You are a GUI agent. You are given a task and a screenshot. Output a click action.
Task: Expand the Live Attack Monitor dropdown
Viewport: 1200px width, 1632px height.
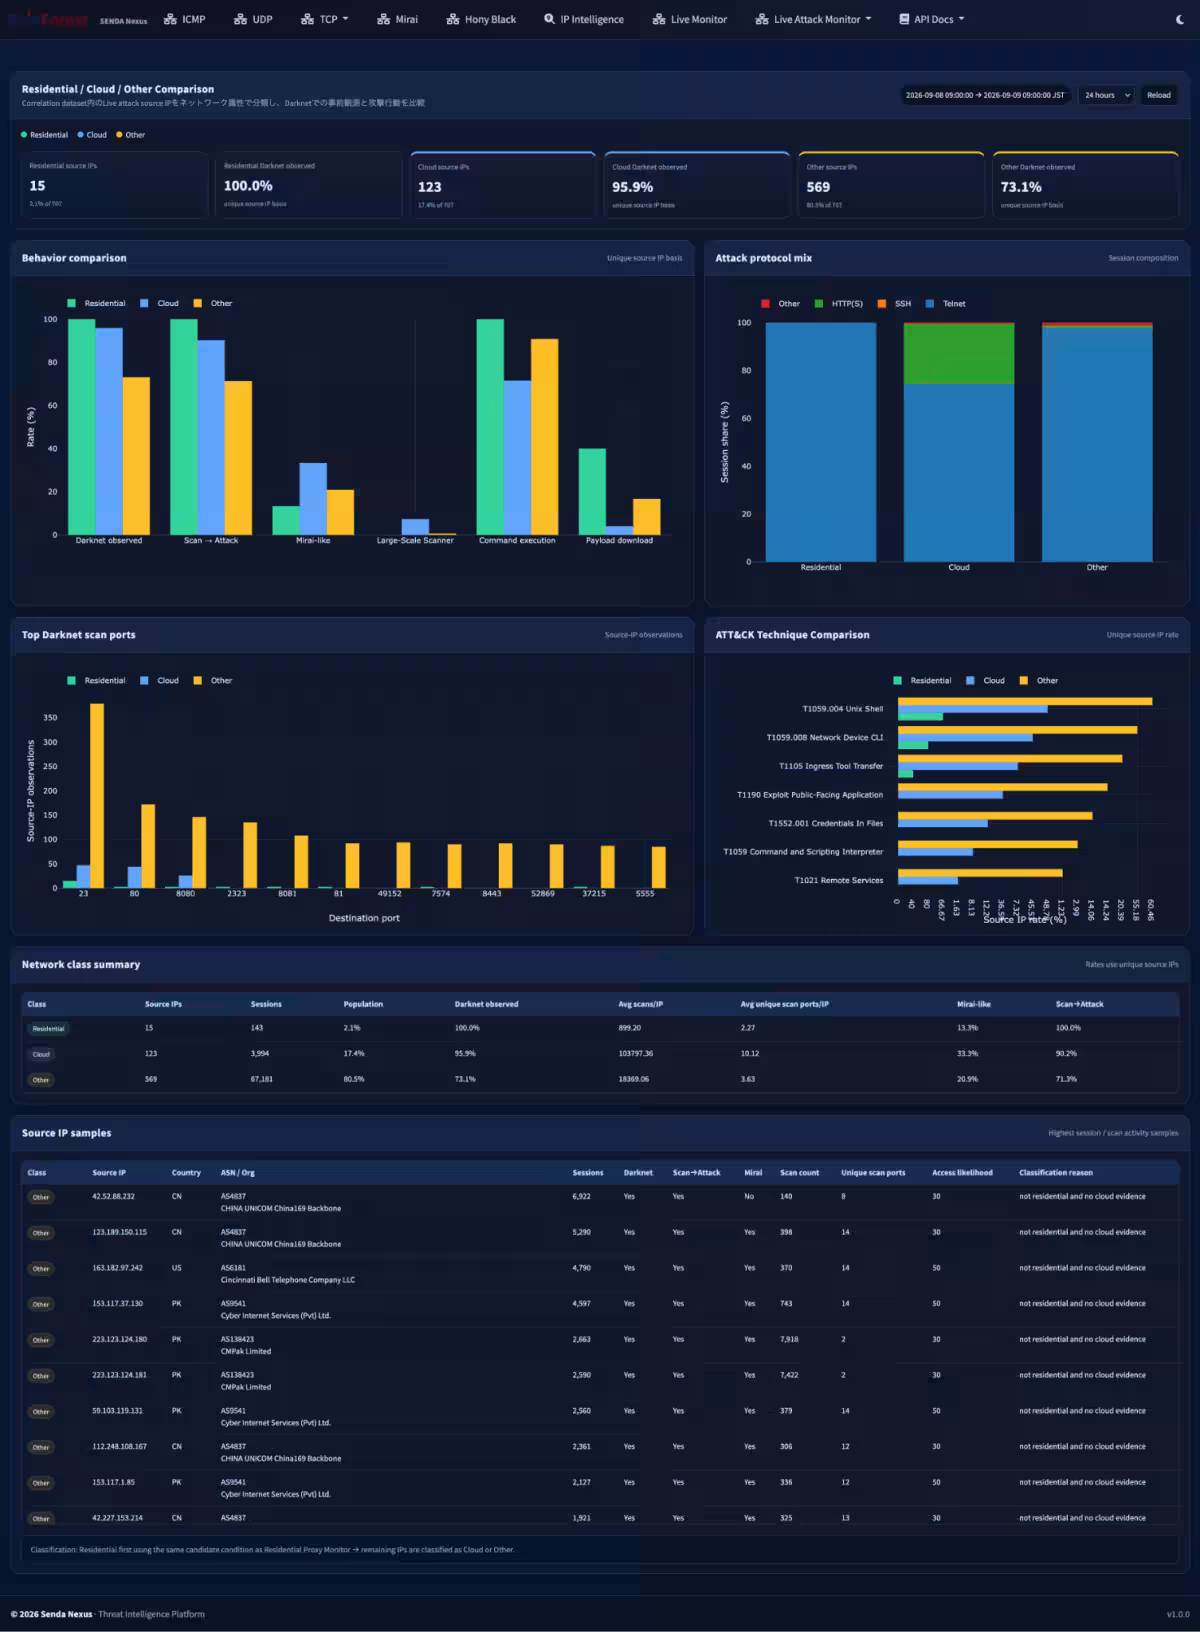(x=813, y=19)
